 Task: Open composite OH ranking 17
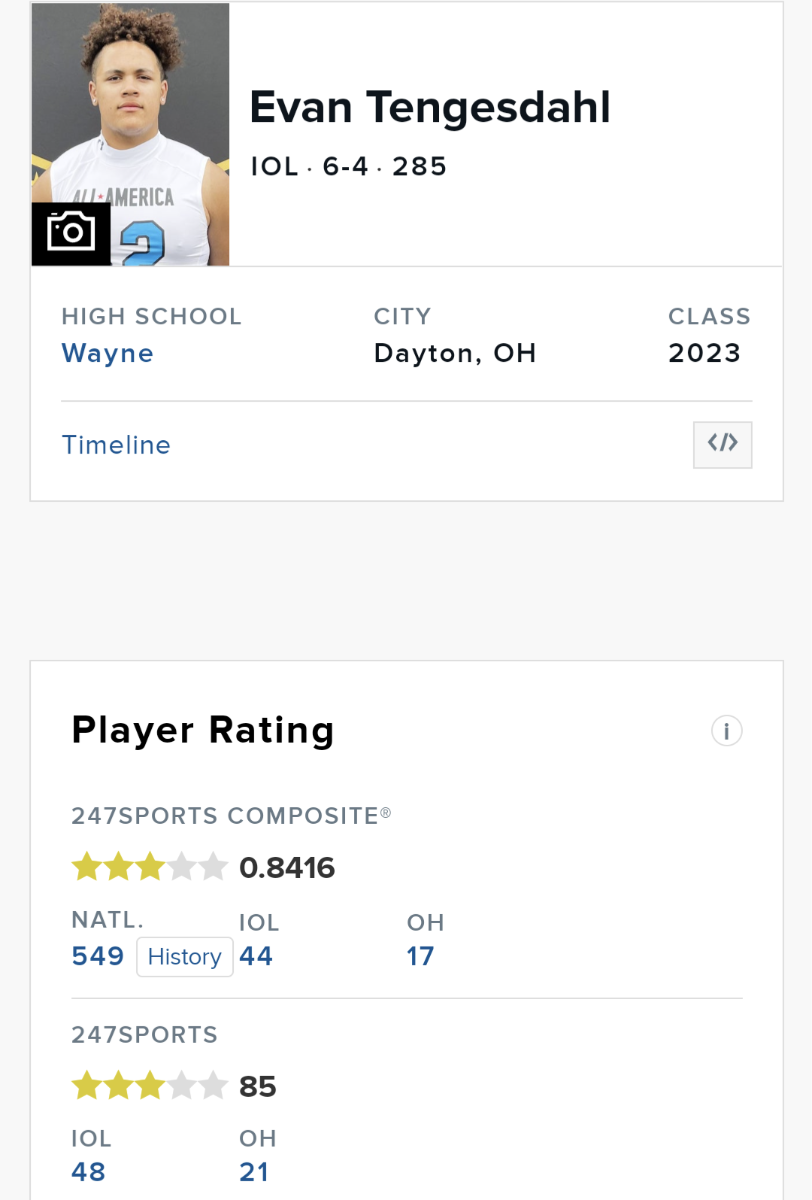click(x=420, y=956)
